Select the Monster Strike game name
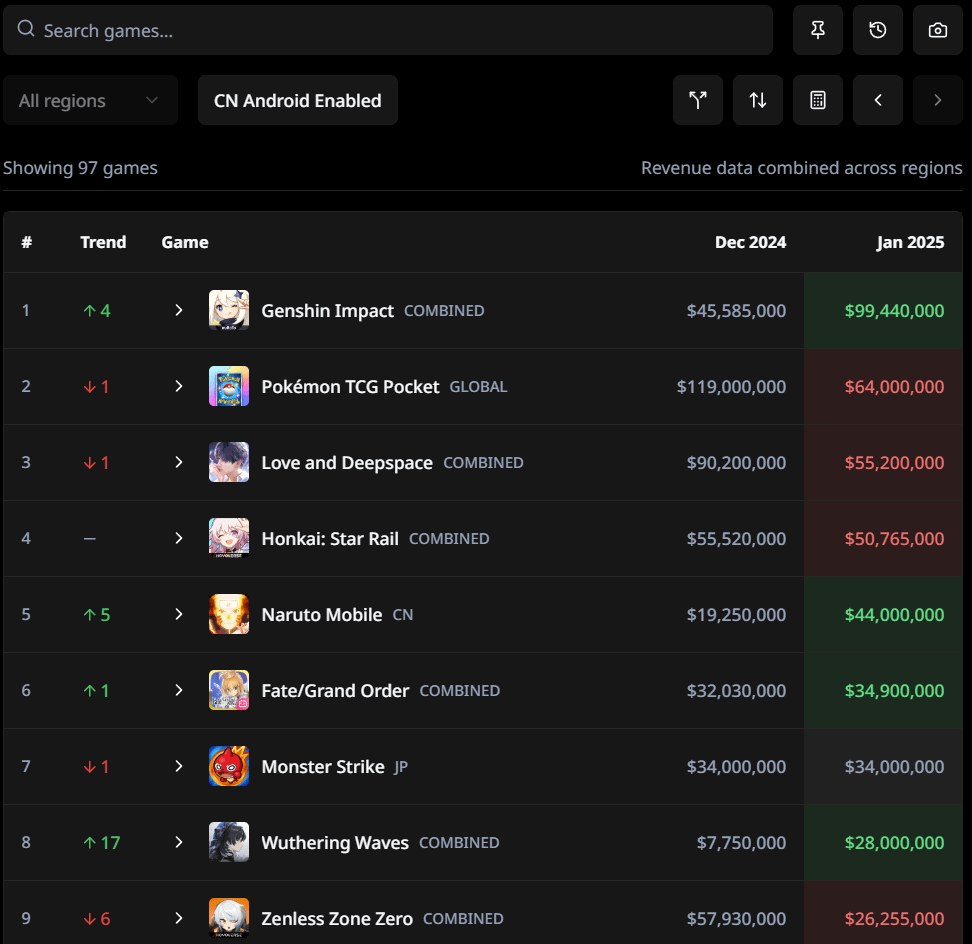 323,767
